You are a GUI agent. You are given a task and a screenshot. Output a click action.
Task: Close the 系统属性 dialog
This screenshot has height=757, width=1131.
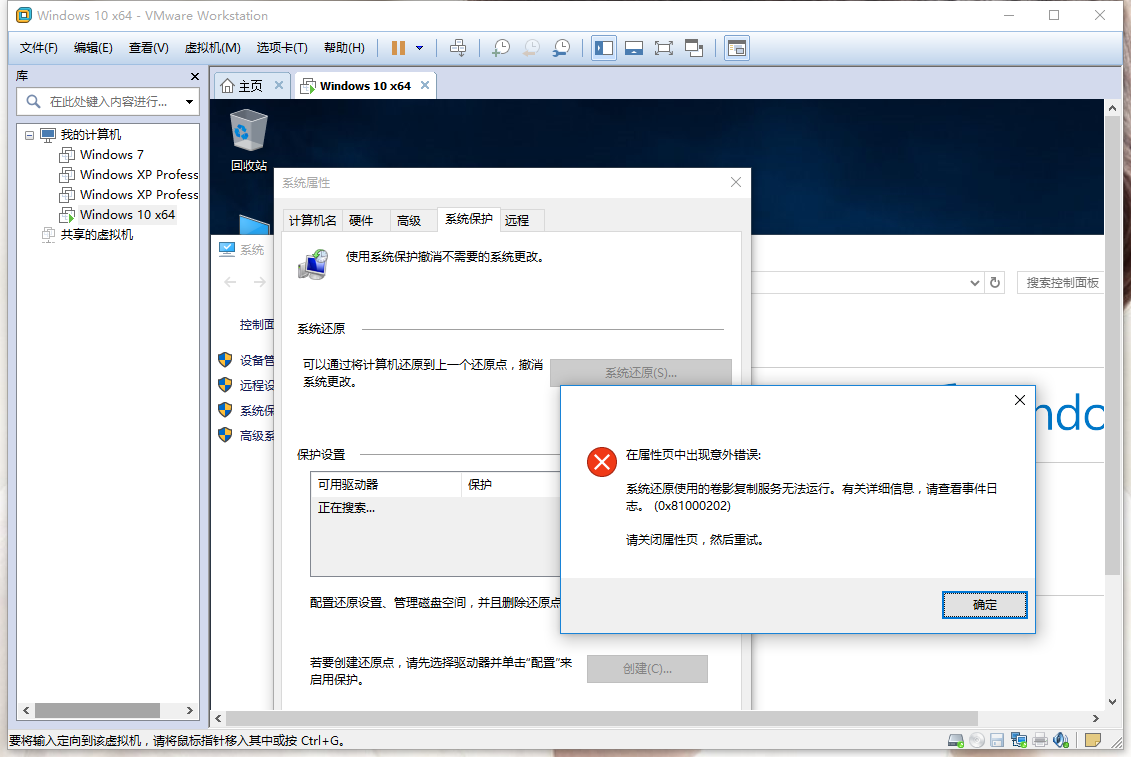[736, 182]
